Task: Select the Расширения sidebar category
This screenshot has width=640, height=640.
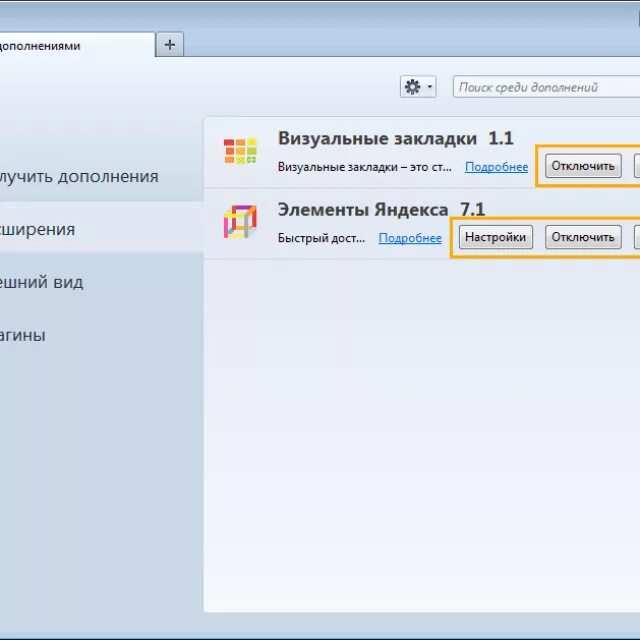Action: 102,229
